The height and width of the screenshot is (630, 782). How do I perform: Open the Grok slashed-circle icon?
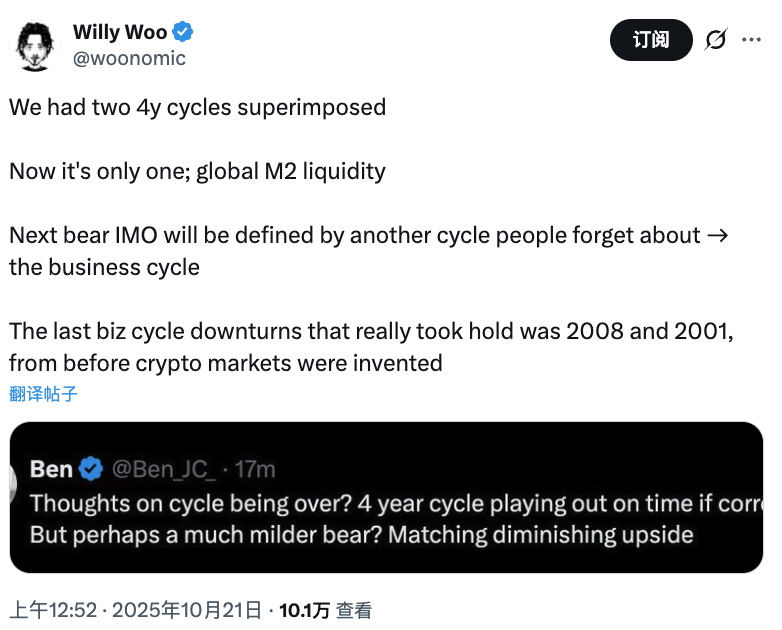point(714,40)
